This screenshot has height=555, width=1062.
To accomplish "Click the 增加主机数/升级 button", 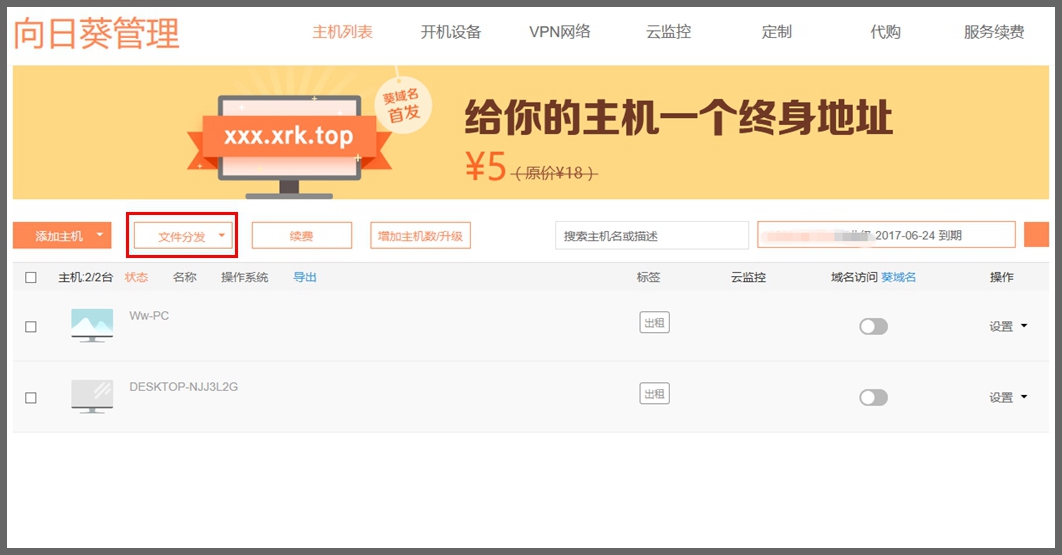I will [x=420, y=236].
